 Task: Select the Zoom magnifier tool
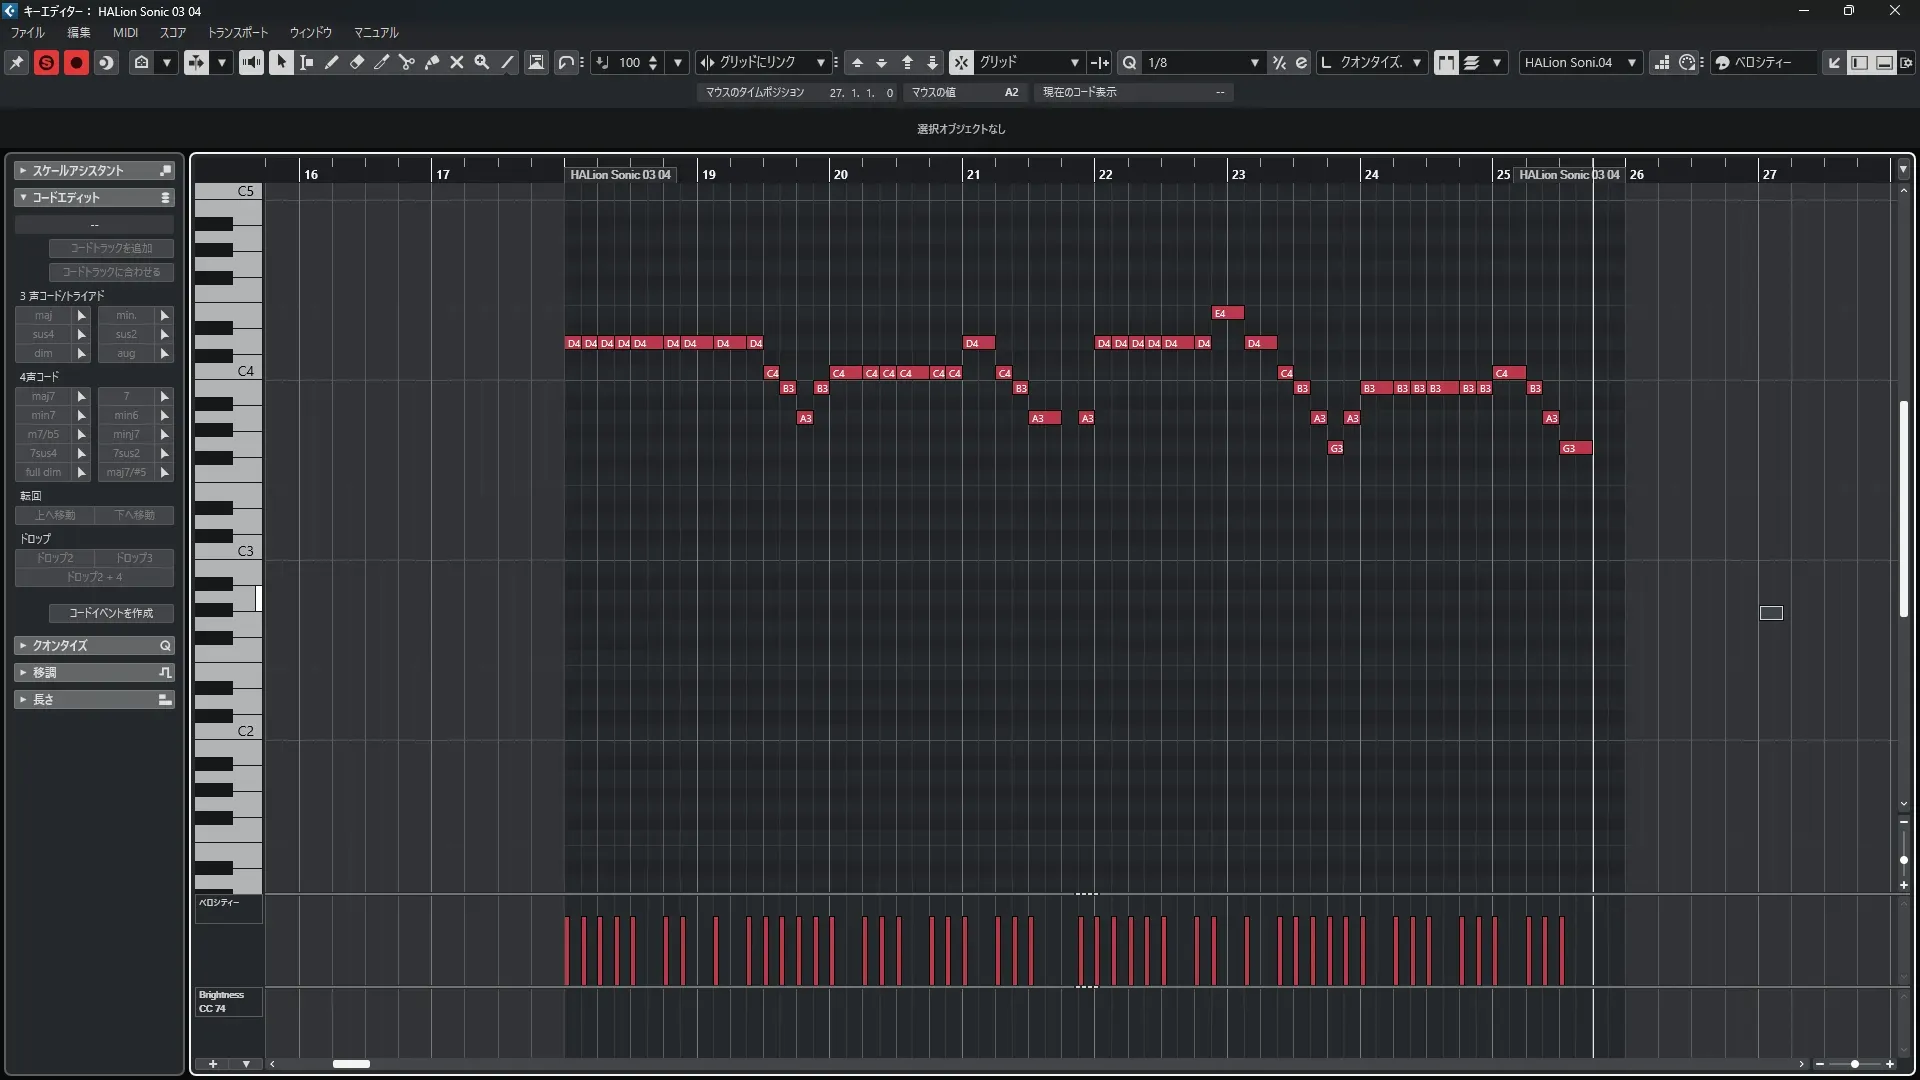click(x=482, y=62)
